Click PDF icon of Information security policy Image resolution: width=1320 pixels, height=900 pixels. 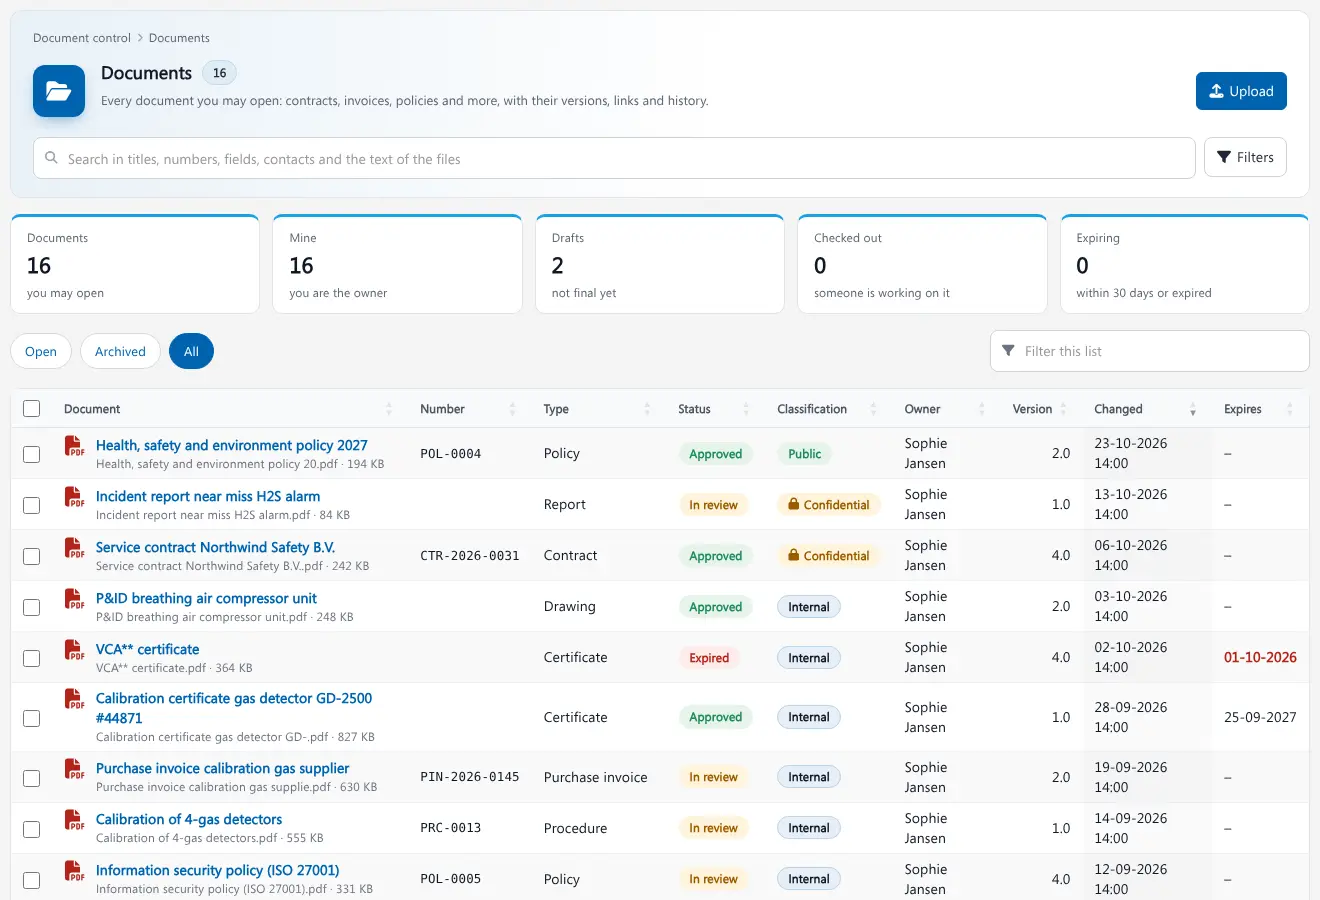pyautogui.click(x=74, y=871)
